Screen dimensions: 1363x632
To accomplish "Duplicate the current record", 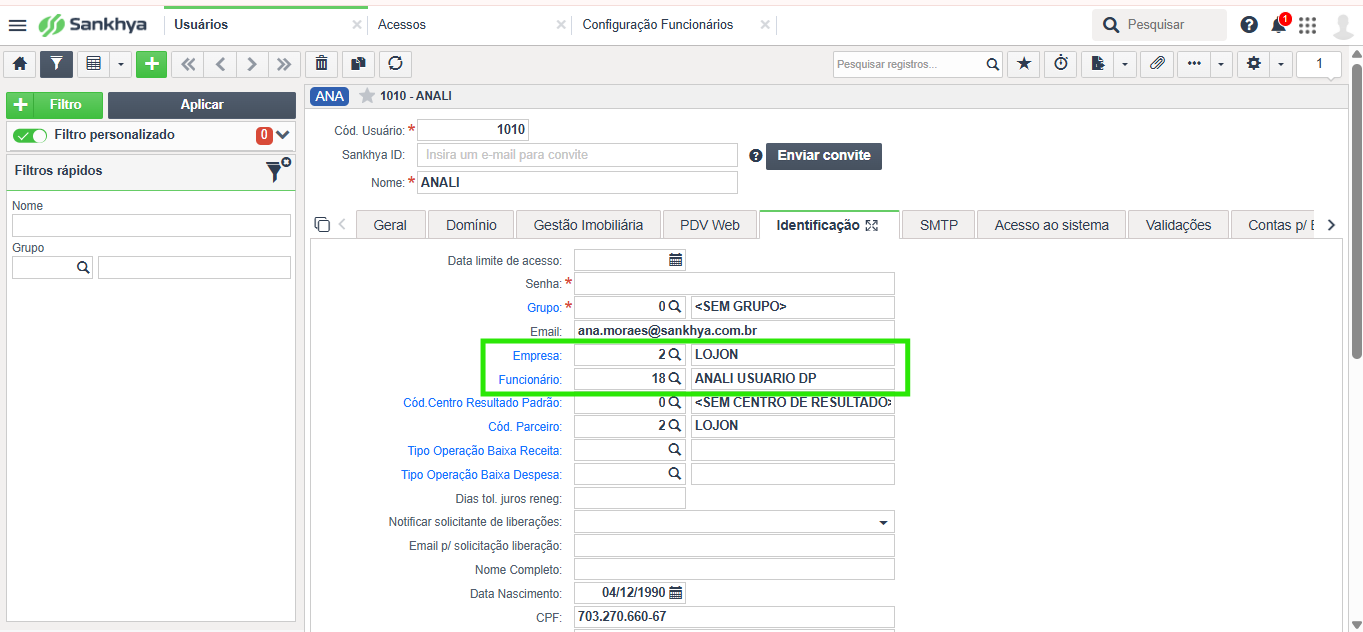I will click(x=358, y=64).
